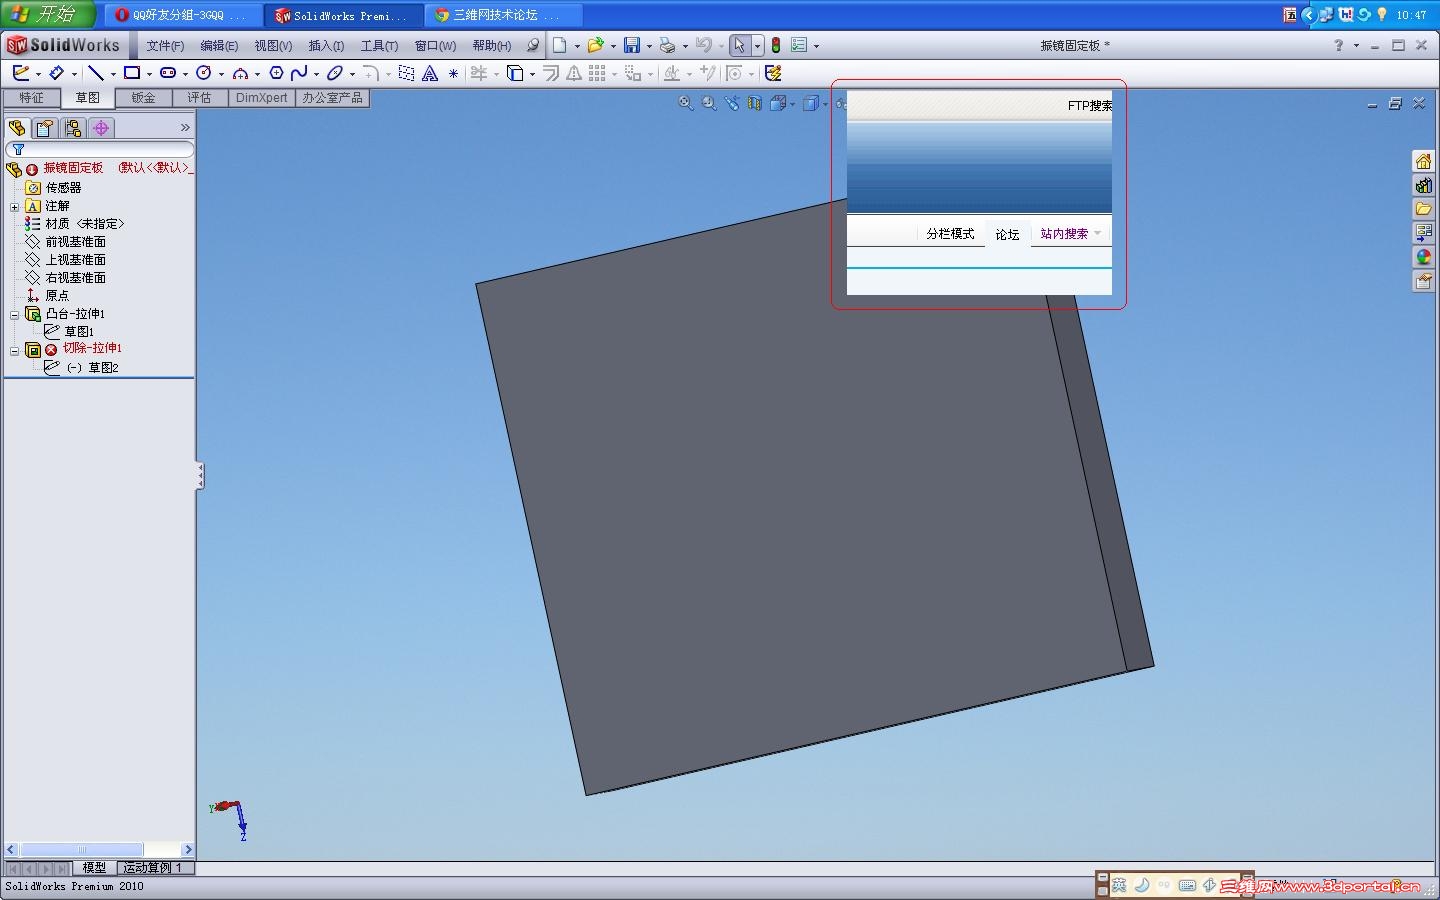This screenshot has width=1440, height=900.
Task: Open the 视图(V) menu
Action: coord(273,46)
